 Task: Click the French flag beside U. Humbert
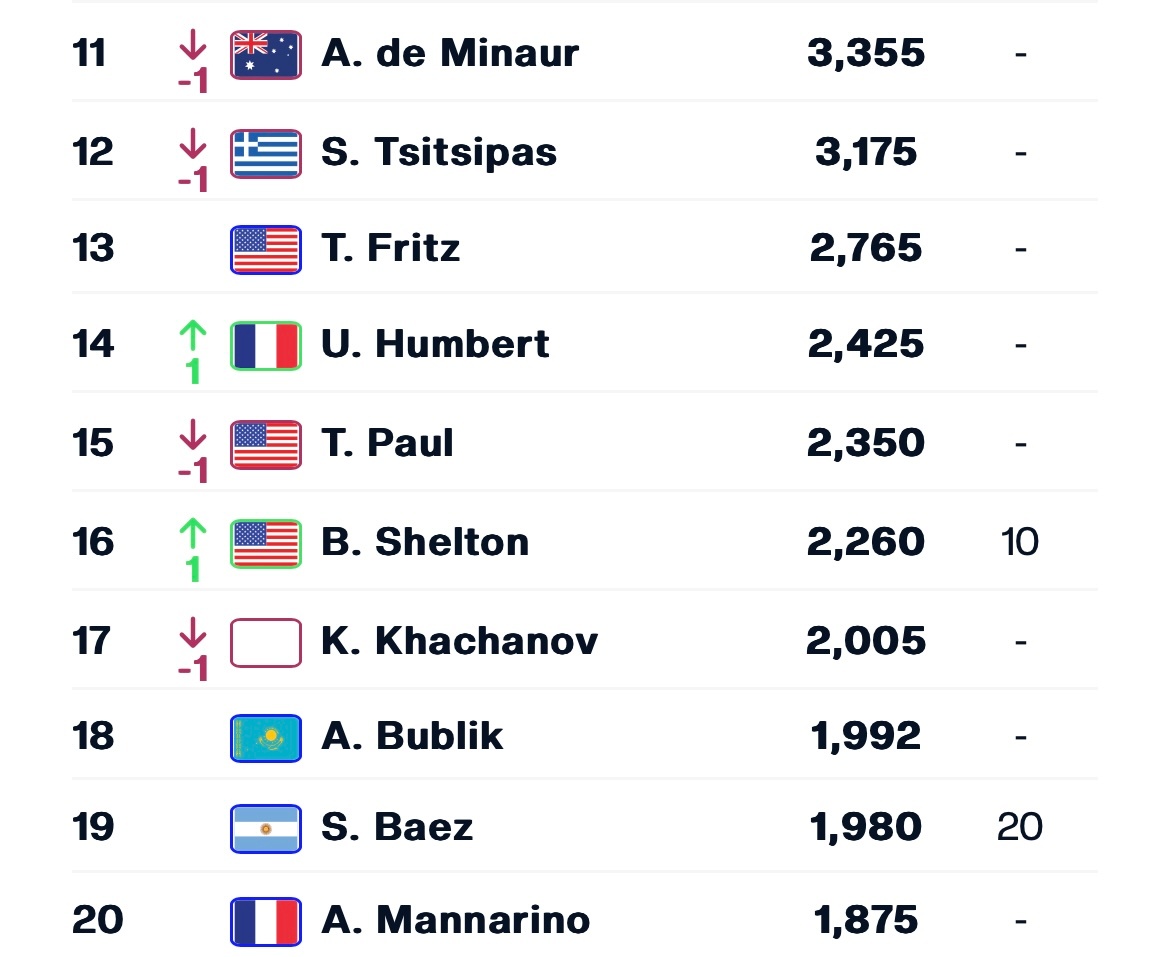point(266,345)
